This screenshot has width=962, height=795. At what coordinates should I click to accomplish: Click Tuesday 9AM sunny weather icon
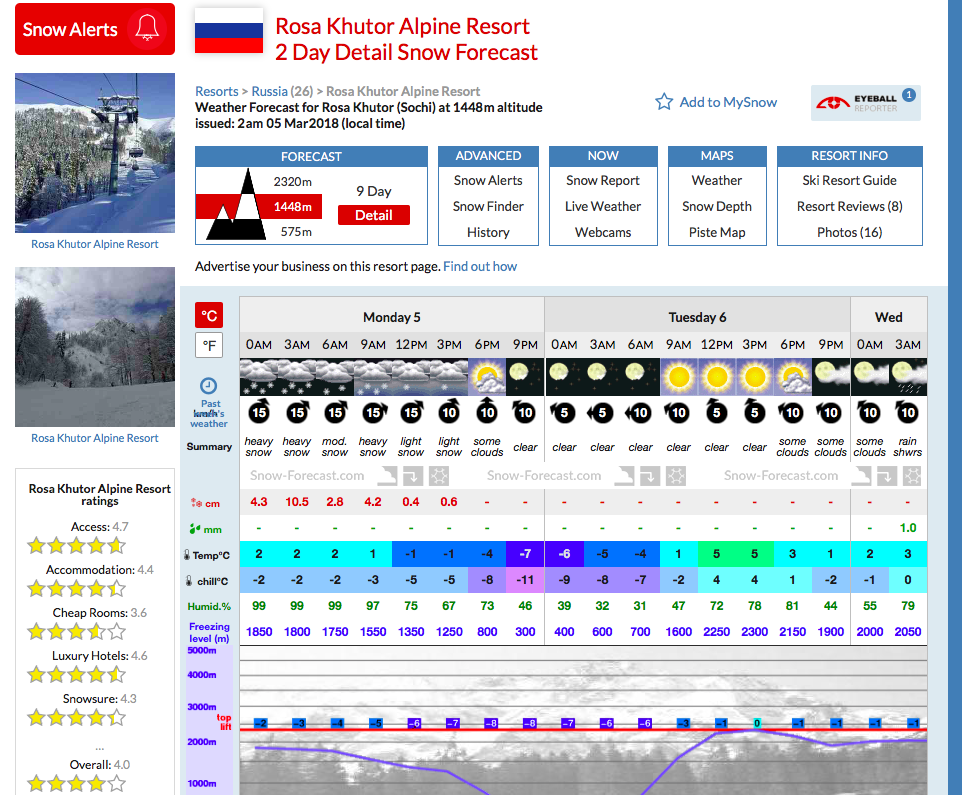[679, 377]
